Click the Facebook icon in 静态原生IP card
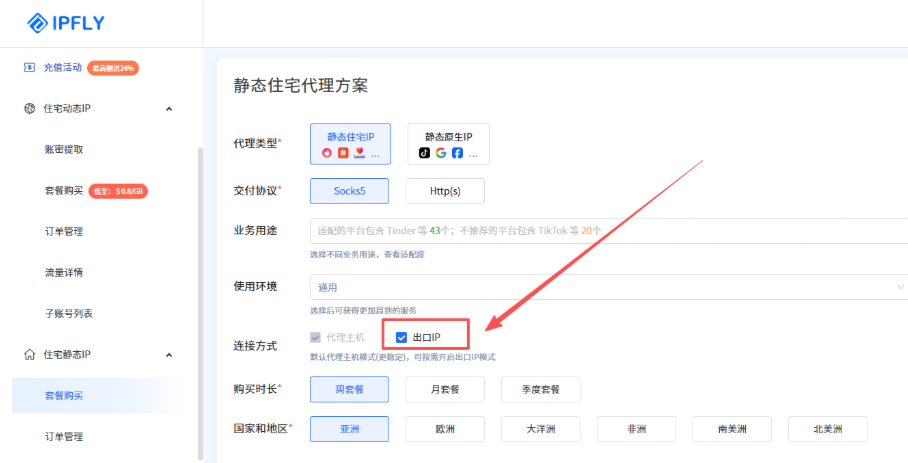 [x=457, y=153]
